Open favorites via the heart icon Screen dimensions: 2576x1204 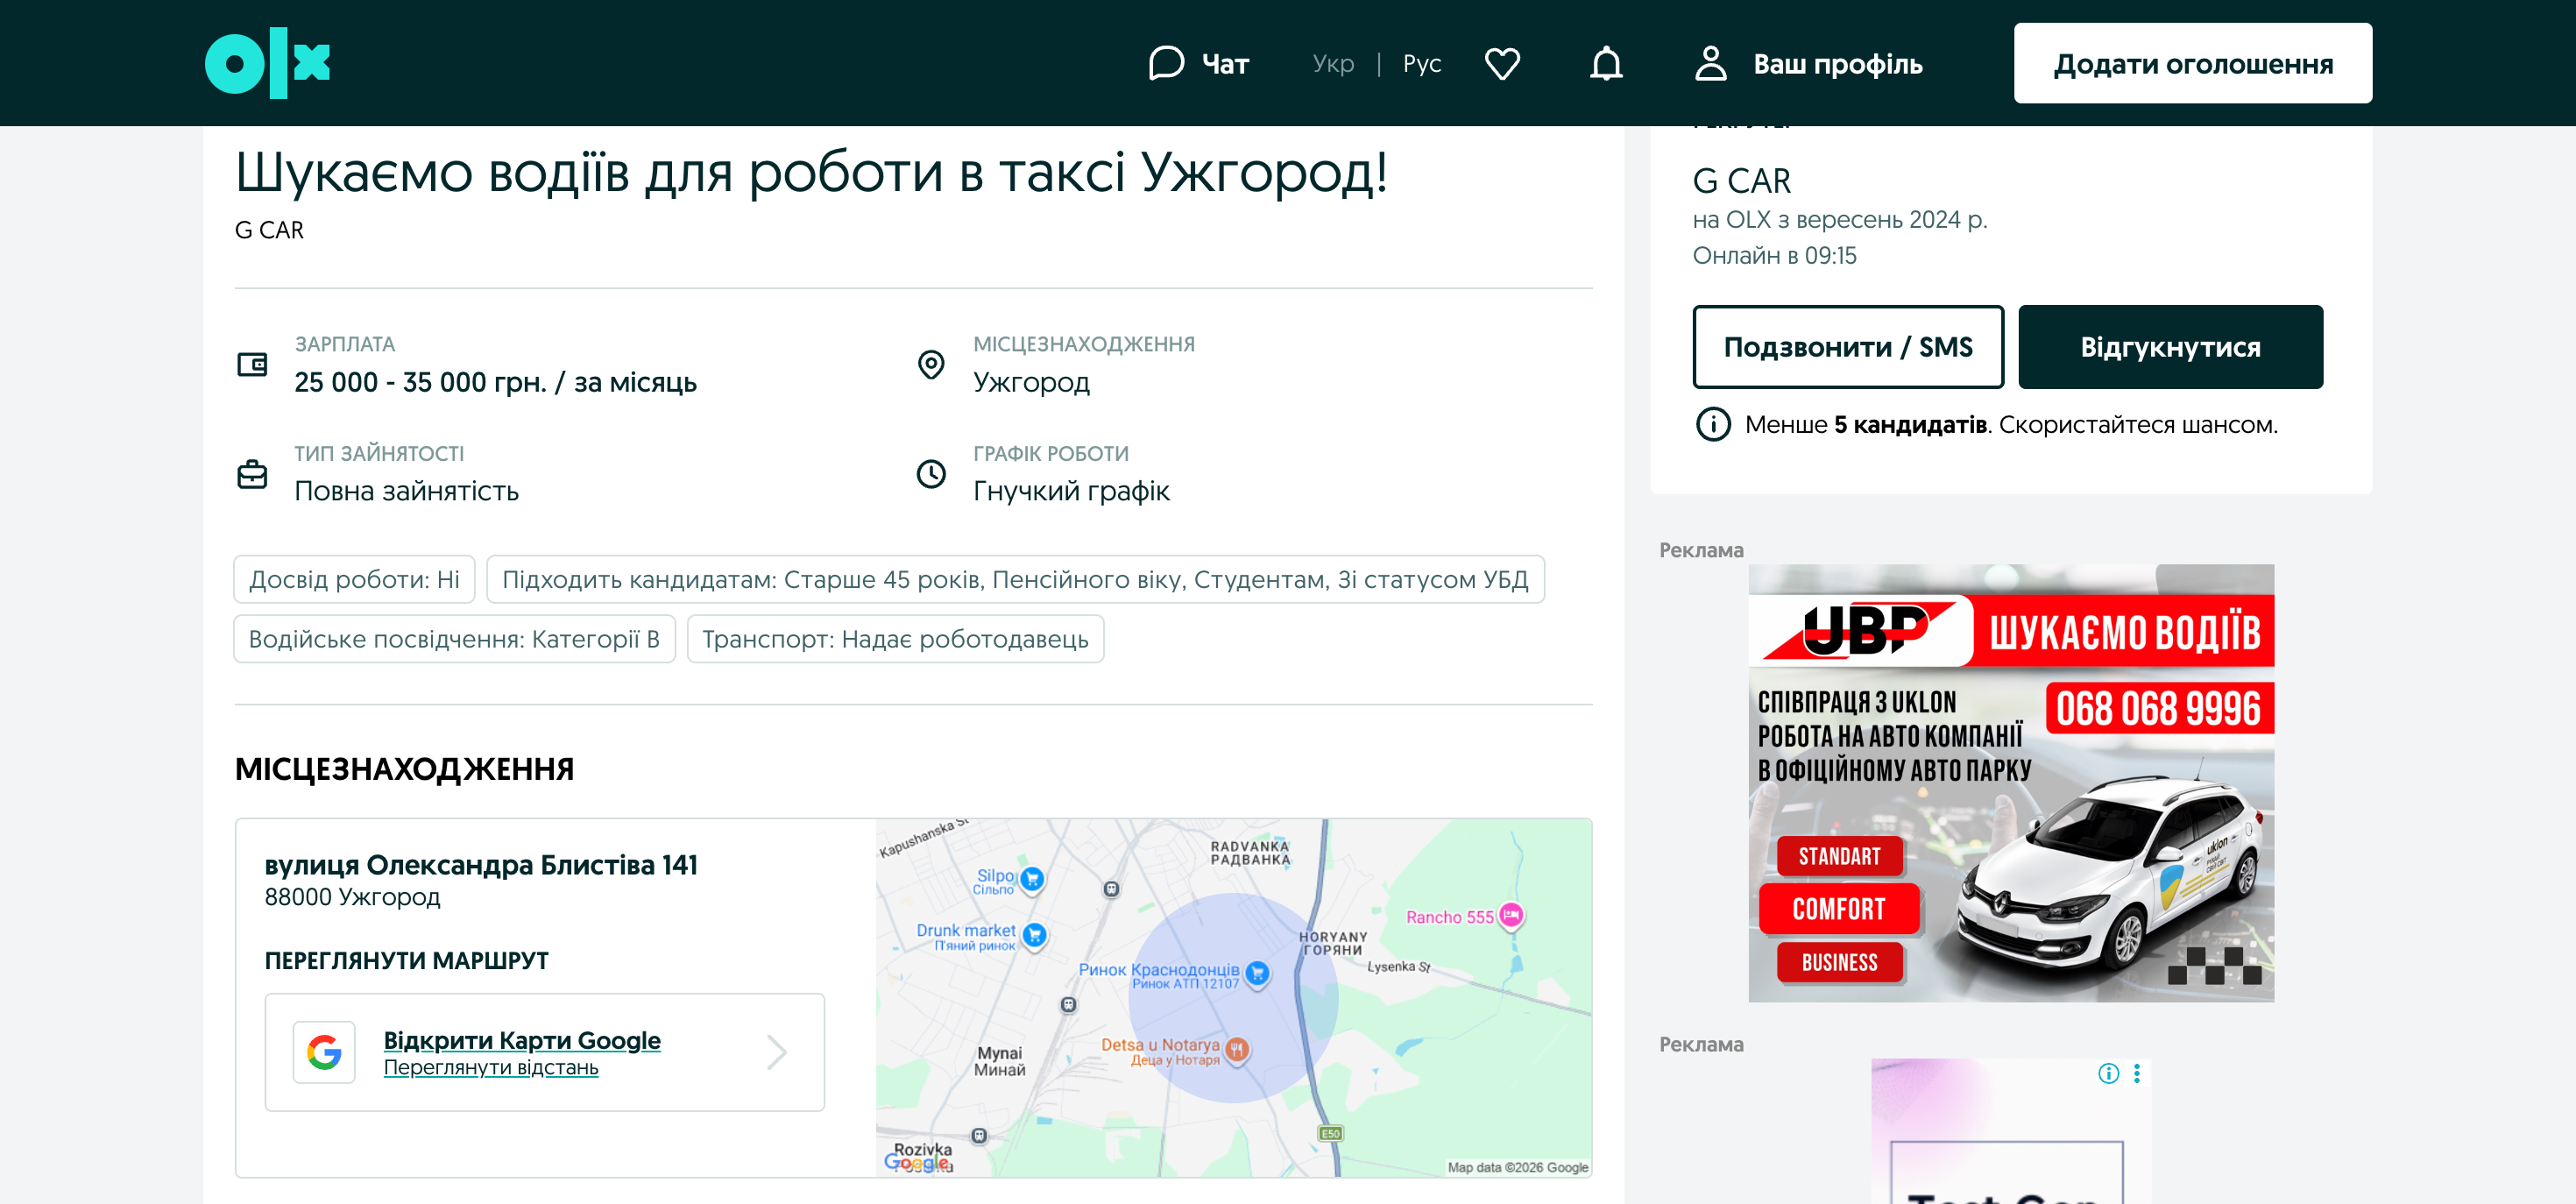click(1502, 63)
